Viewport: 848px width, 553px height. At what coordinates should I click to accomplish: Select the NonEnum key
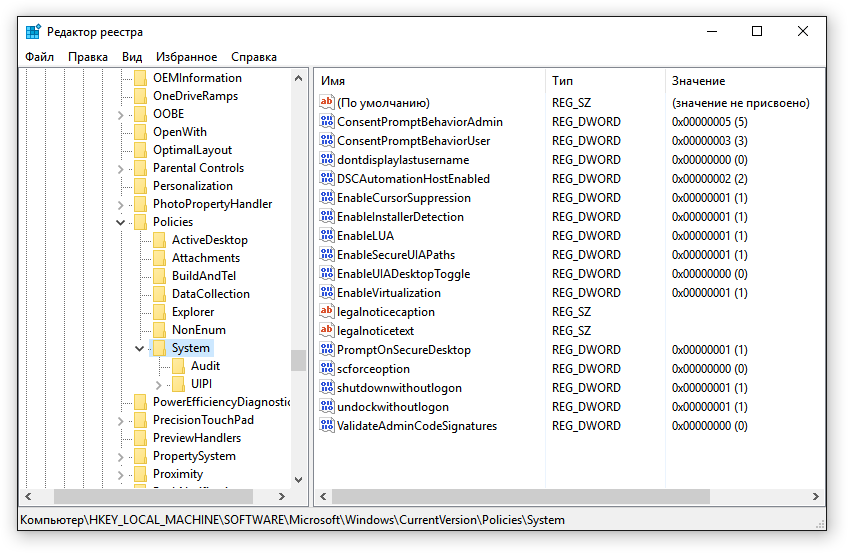(198, 330)
